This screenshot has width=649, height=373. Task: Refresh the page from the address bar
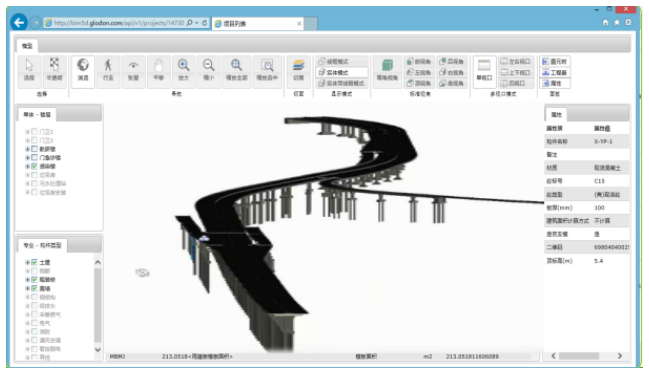pos(204,23)
